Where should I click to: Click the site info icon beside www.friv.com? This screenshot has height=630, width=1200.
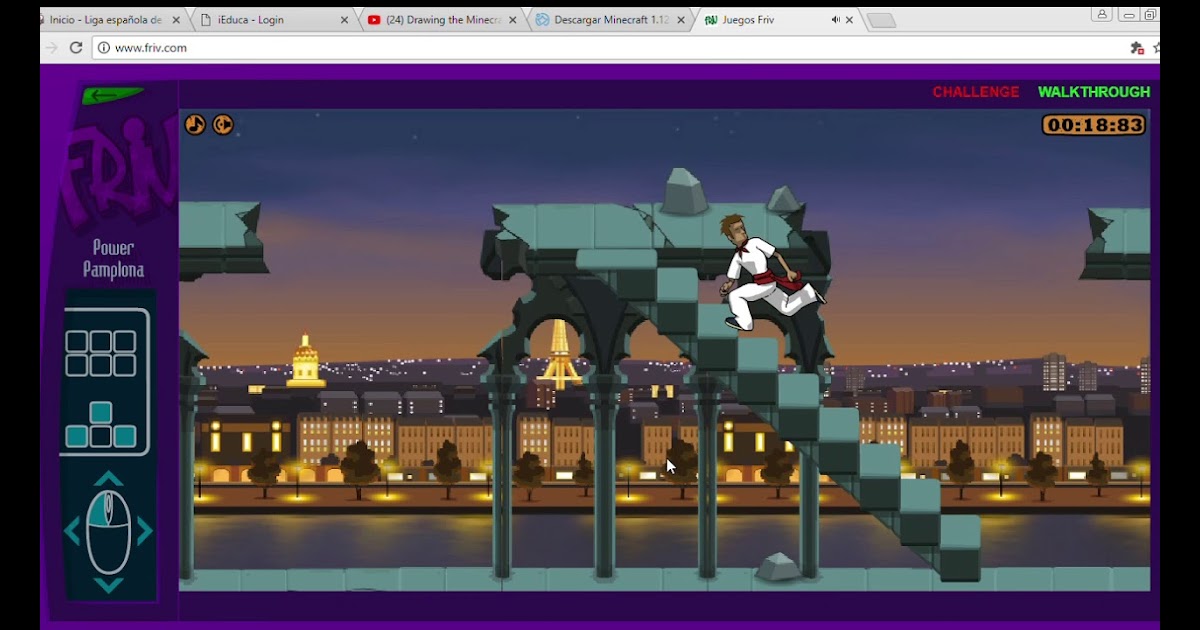tap(104, 47)
